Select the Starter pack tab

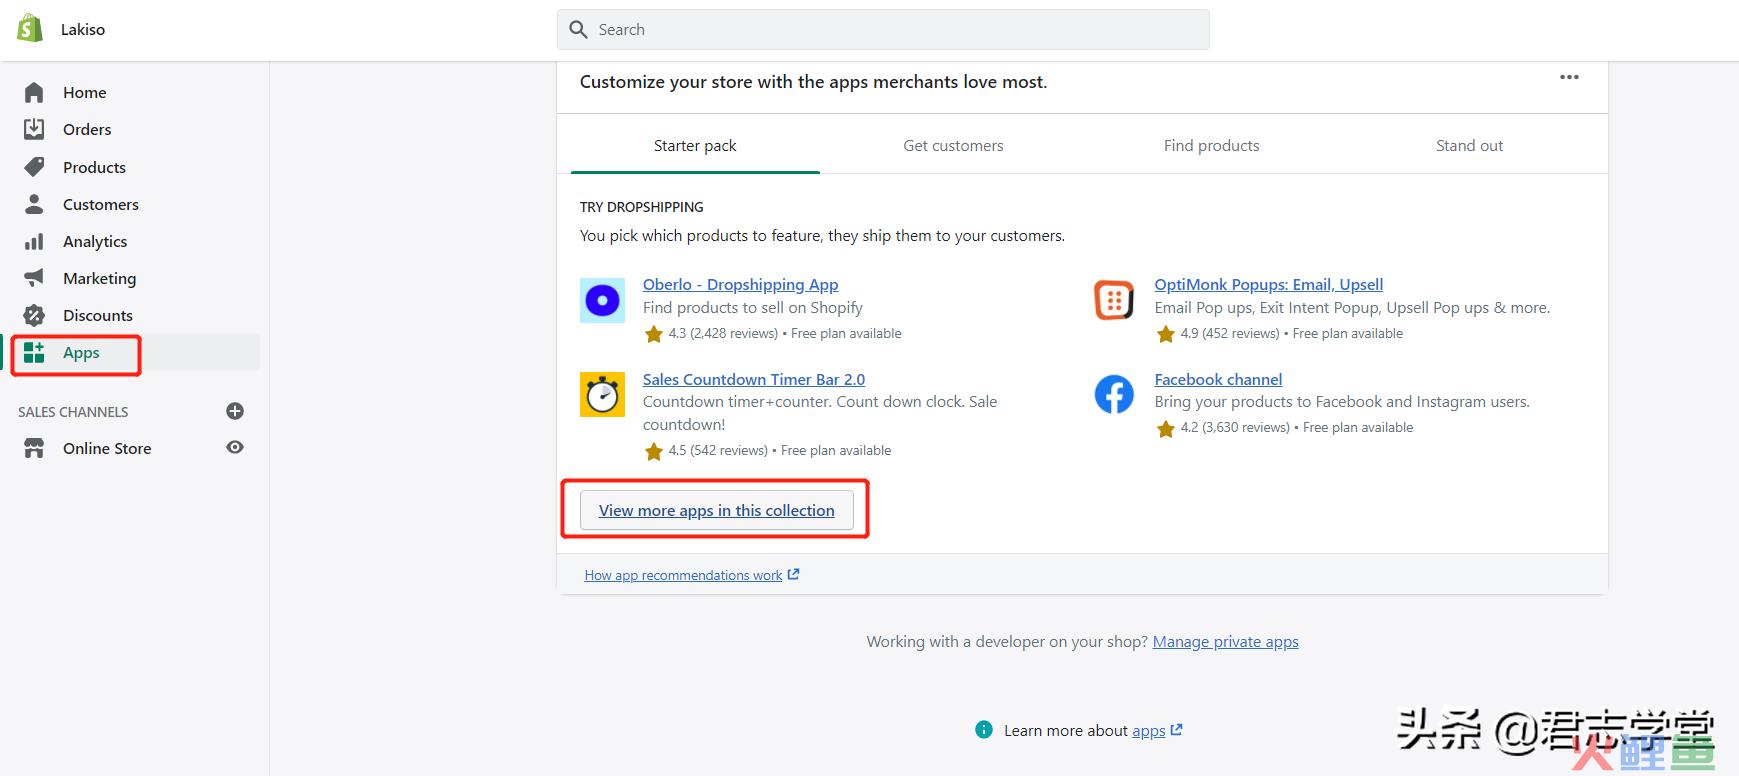[x=695, y=146]
